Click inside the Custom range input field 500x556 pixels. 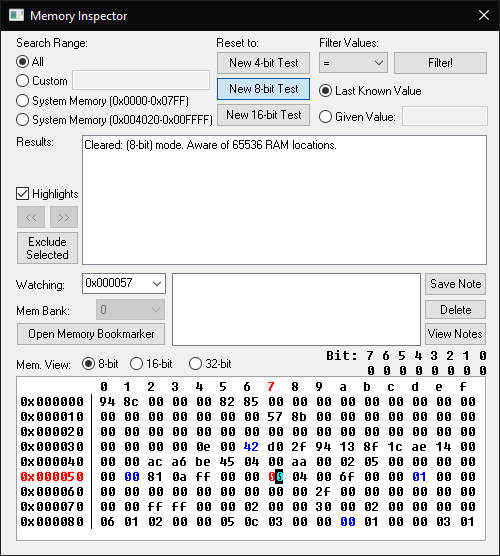[x=141, y=80]
